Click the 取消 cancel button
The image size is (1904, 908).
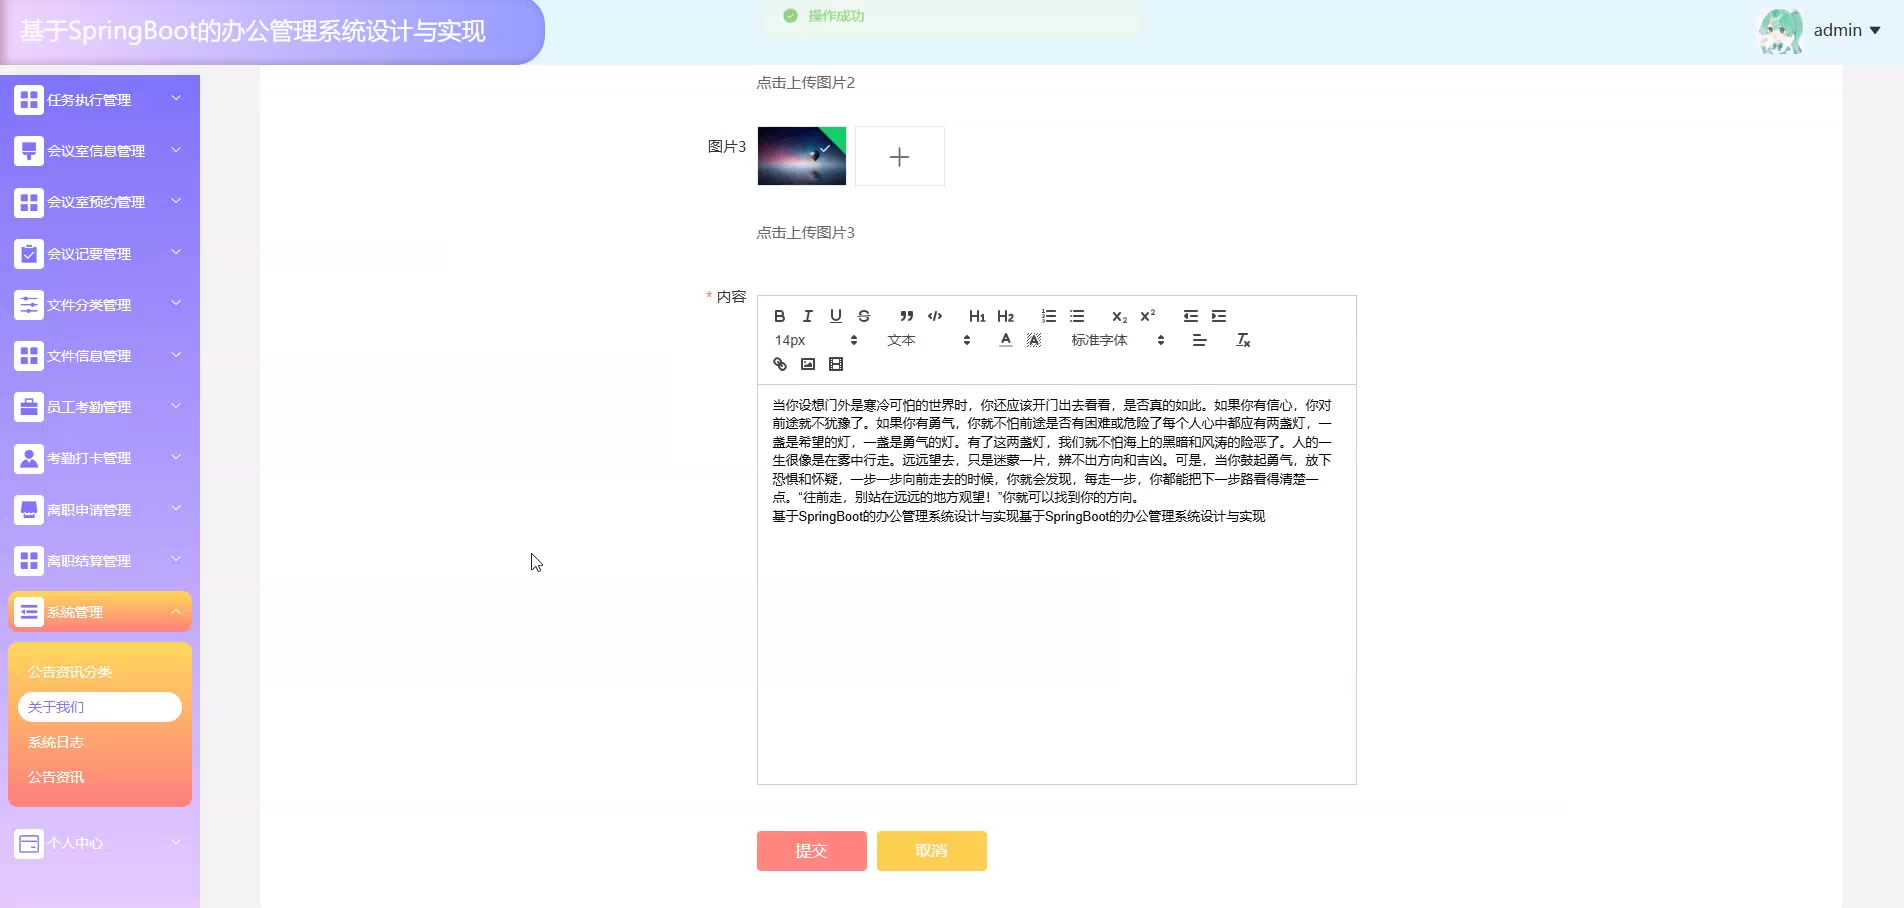(x=930, y=851)
